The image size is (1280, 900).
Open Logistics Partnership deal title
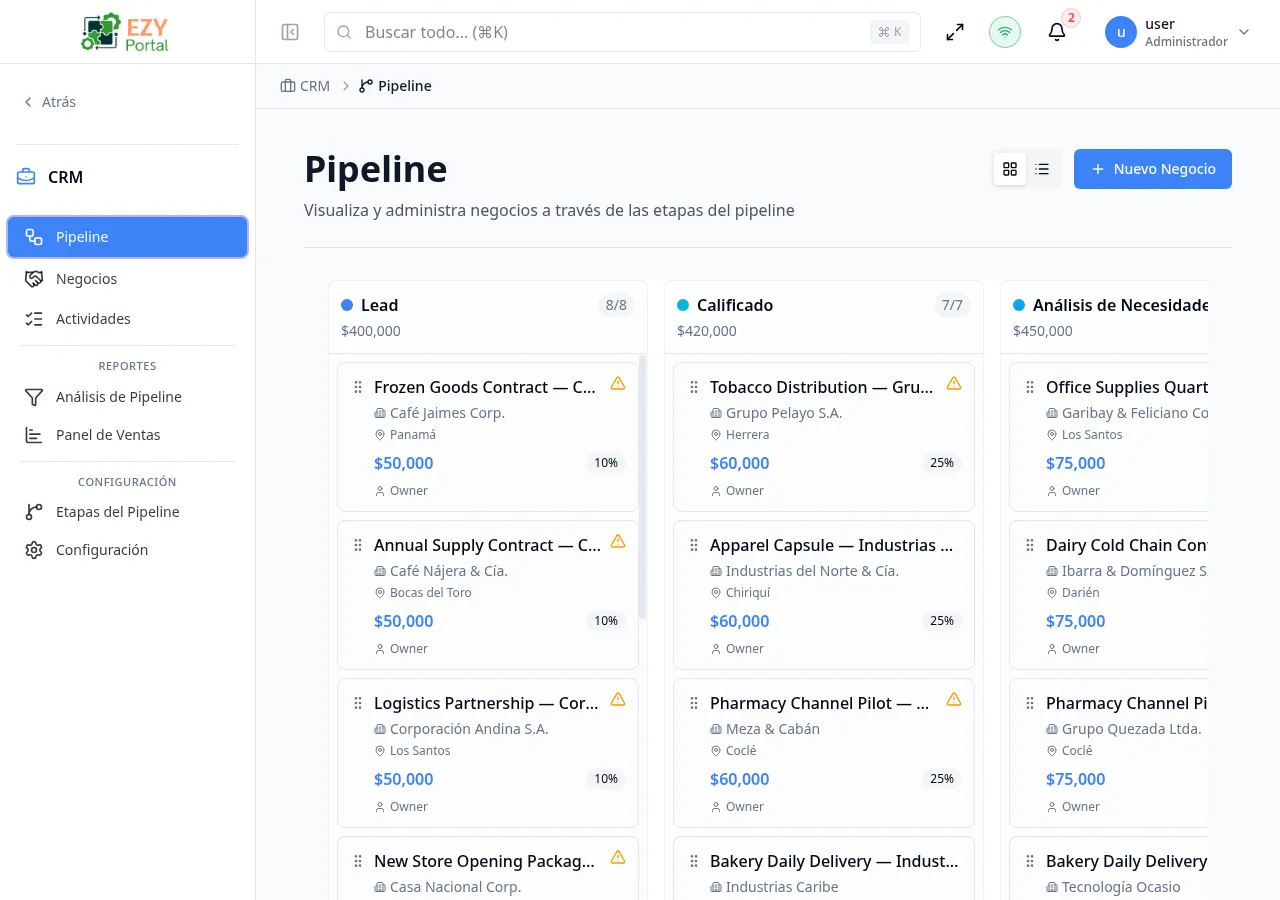486,703
